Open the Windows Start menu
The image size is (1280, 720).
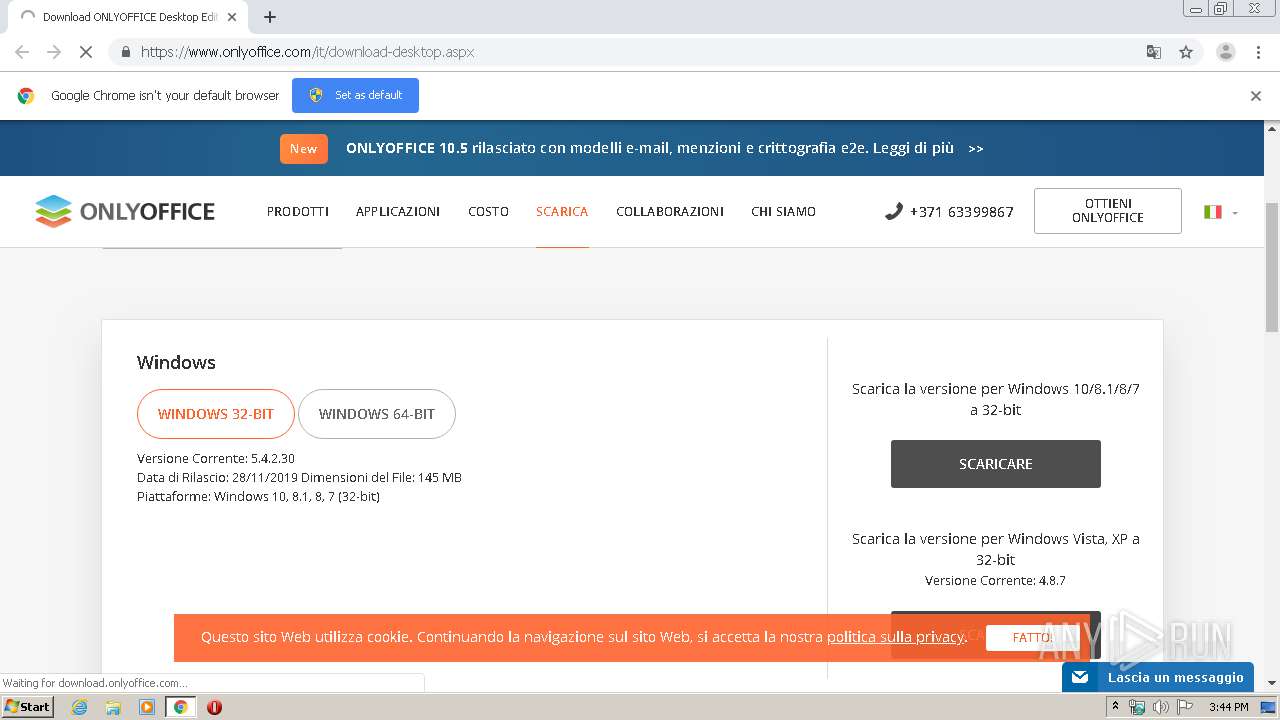[27, 706]
